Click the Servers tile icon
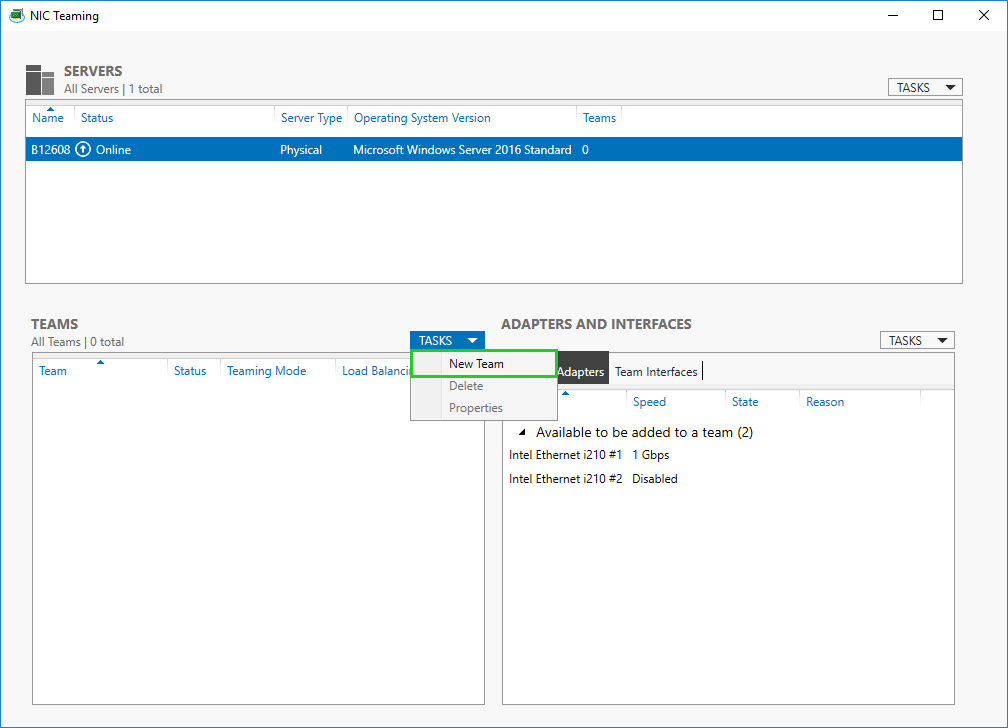 pos(40,80)
